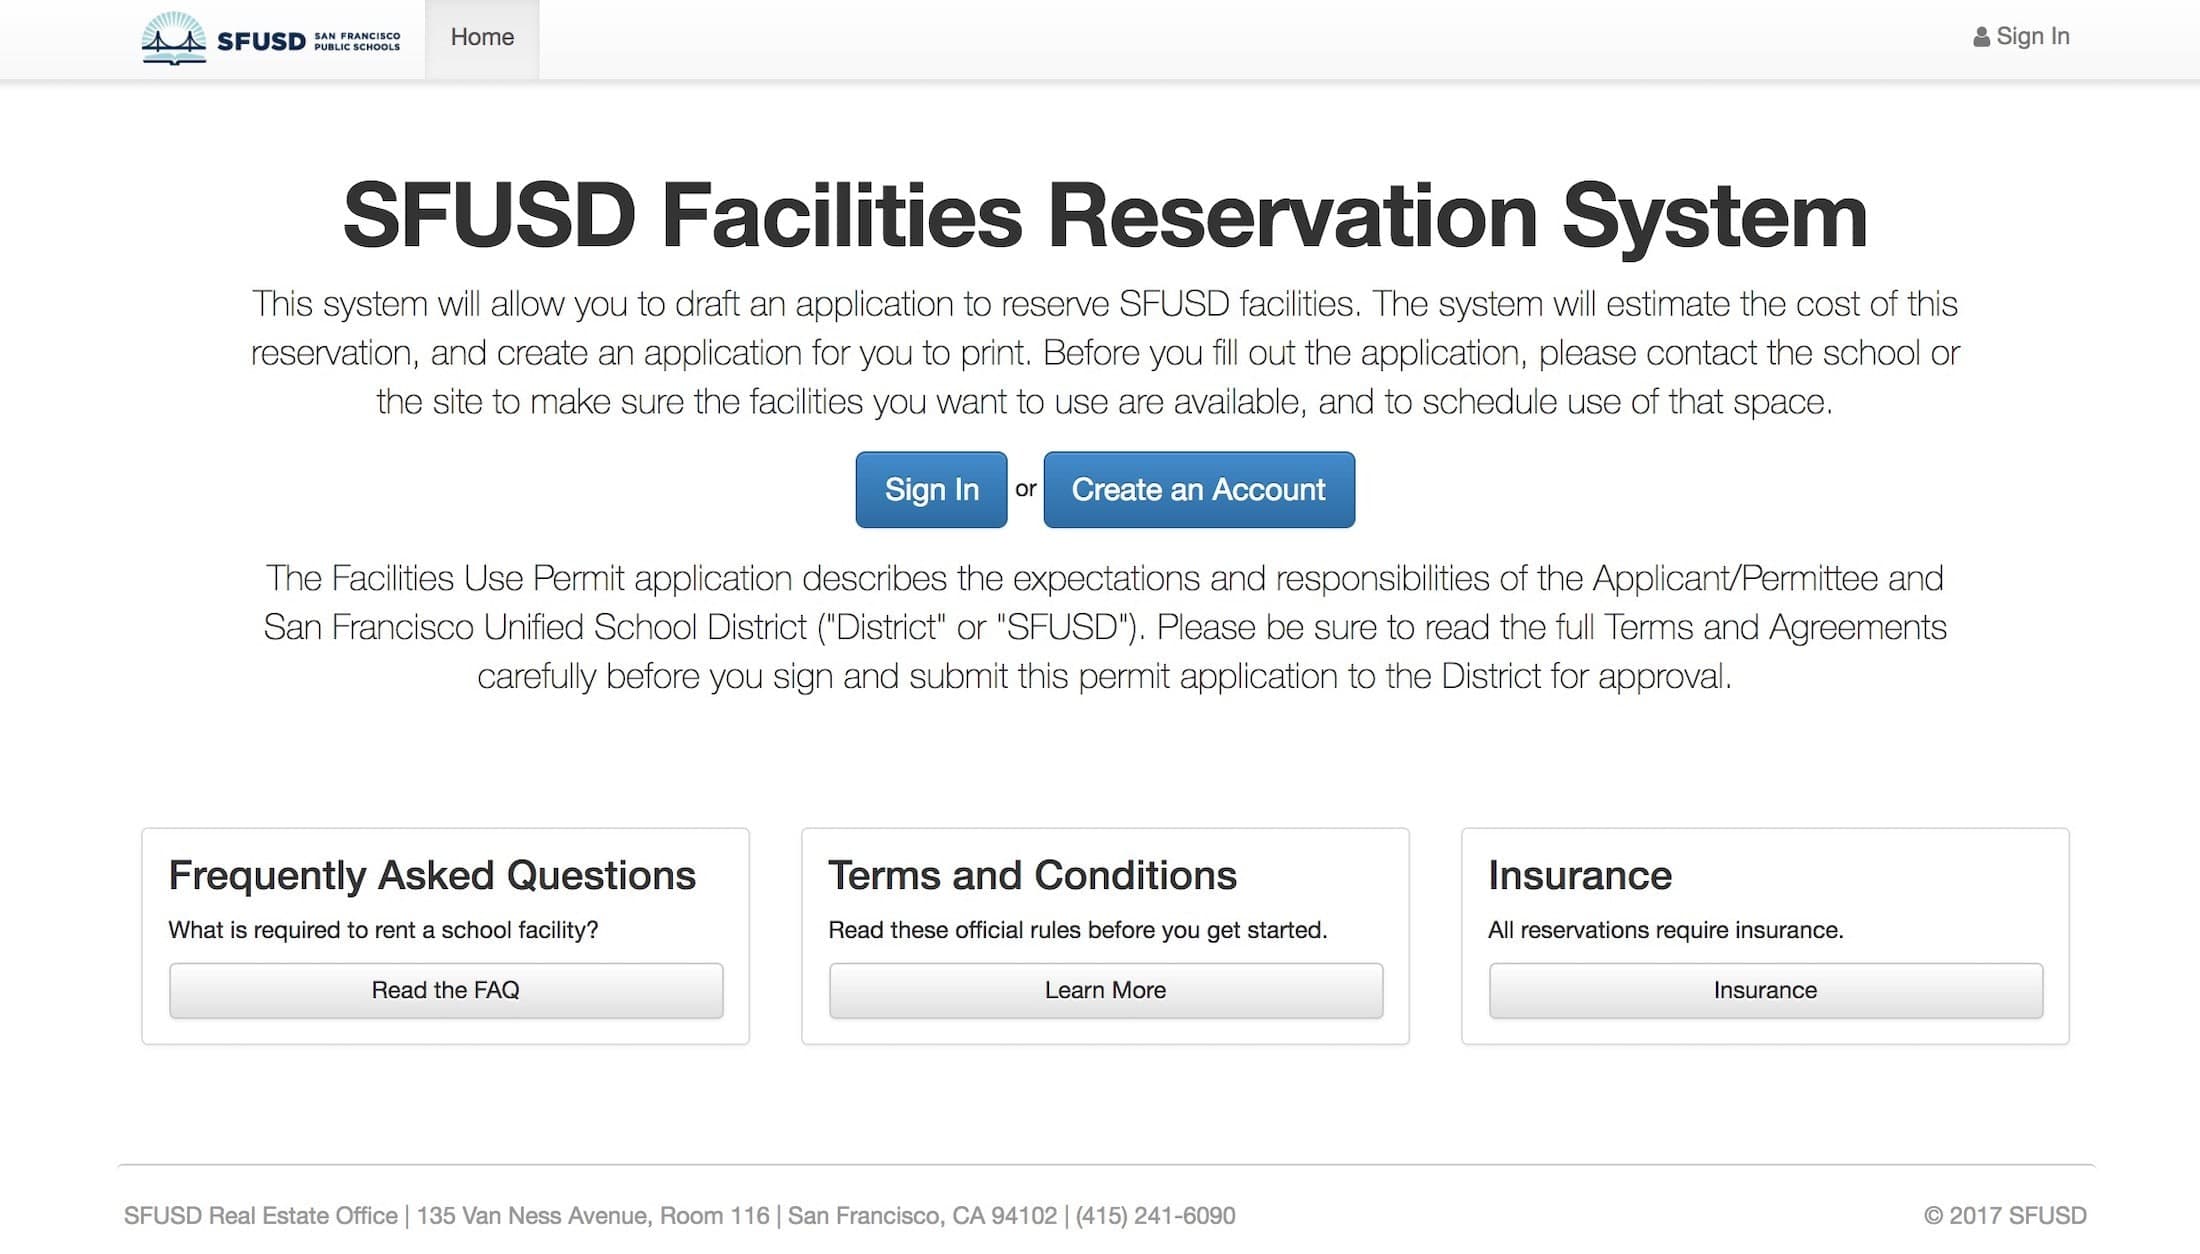Click Learn More under Terms and Conditions

[x=1106, y=991]
